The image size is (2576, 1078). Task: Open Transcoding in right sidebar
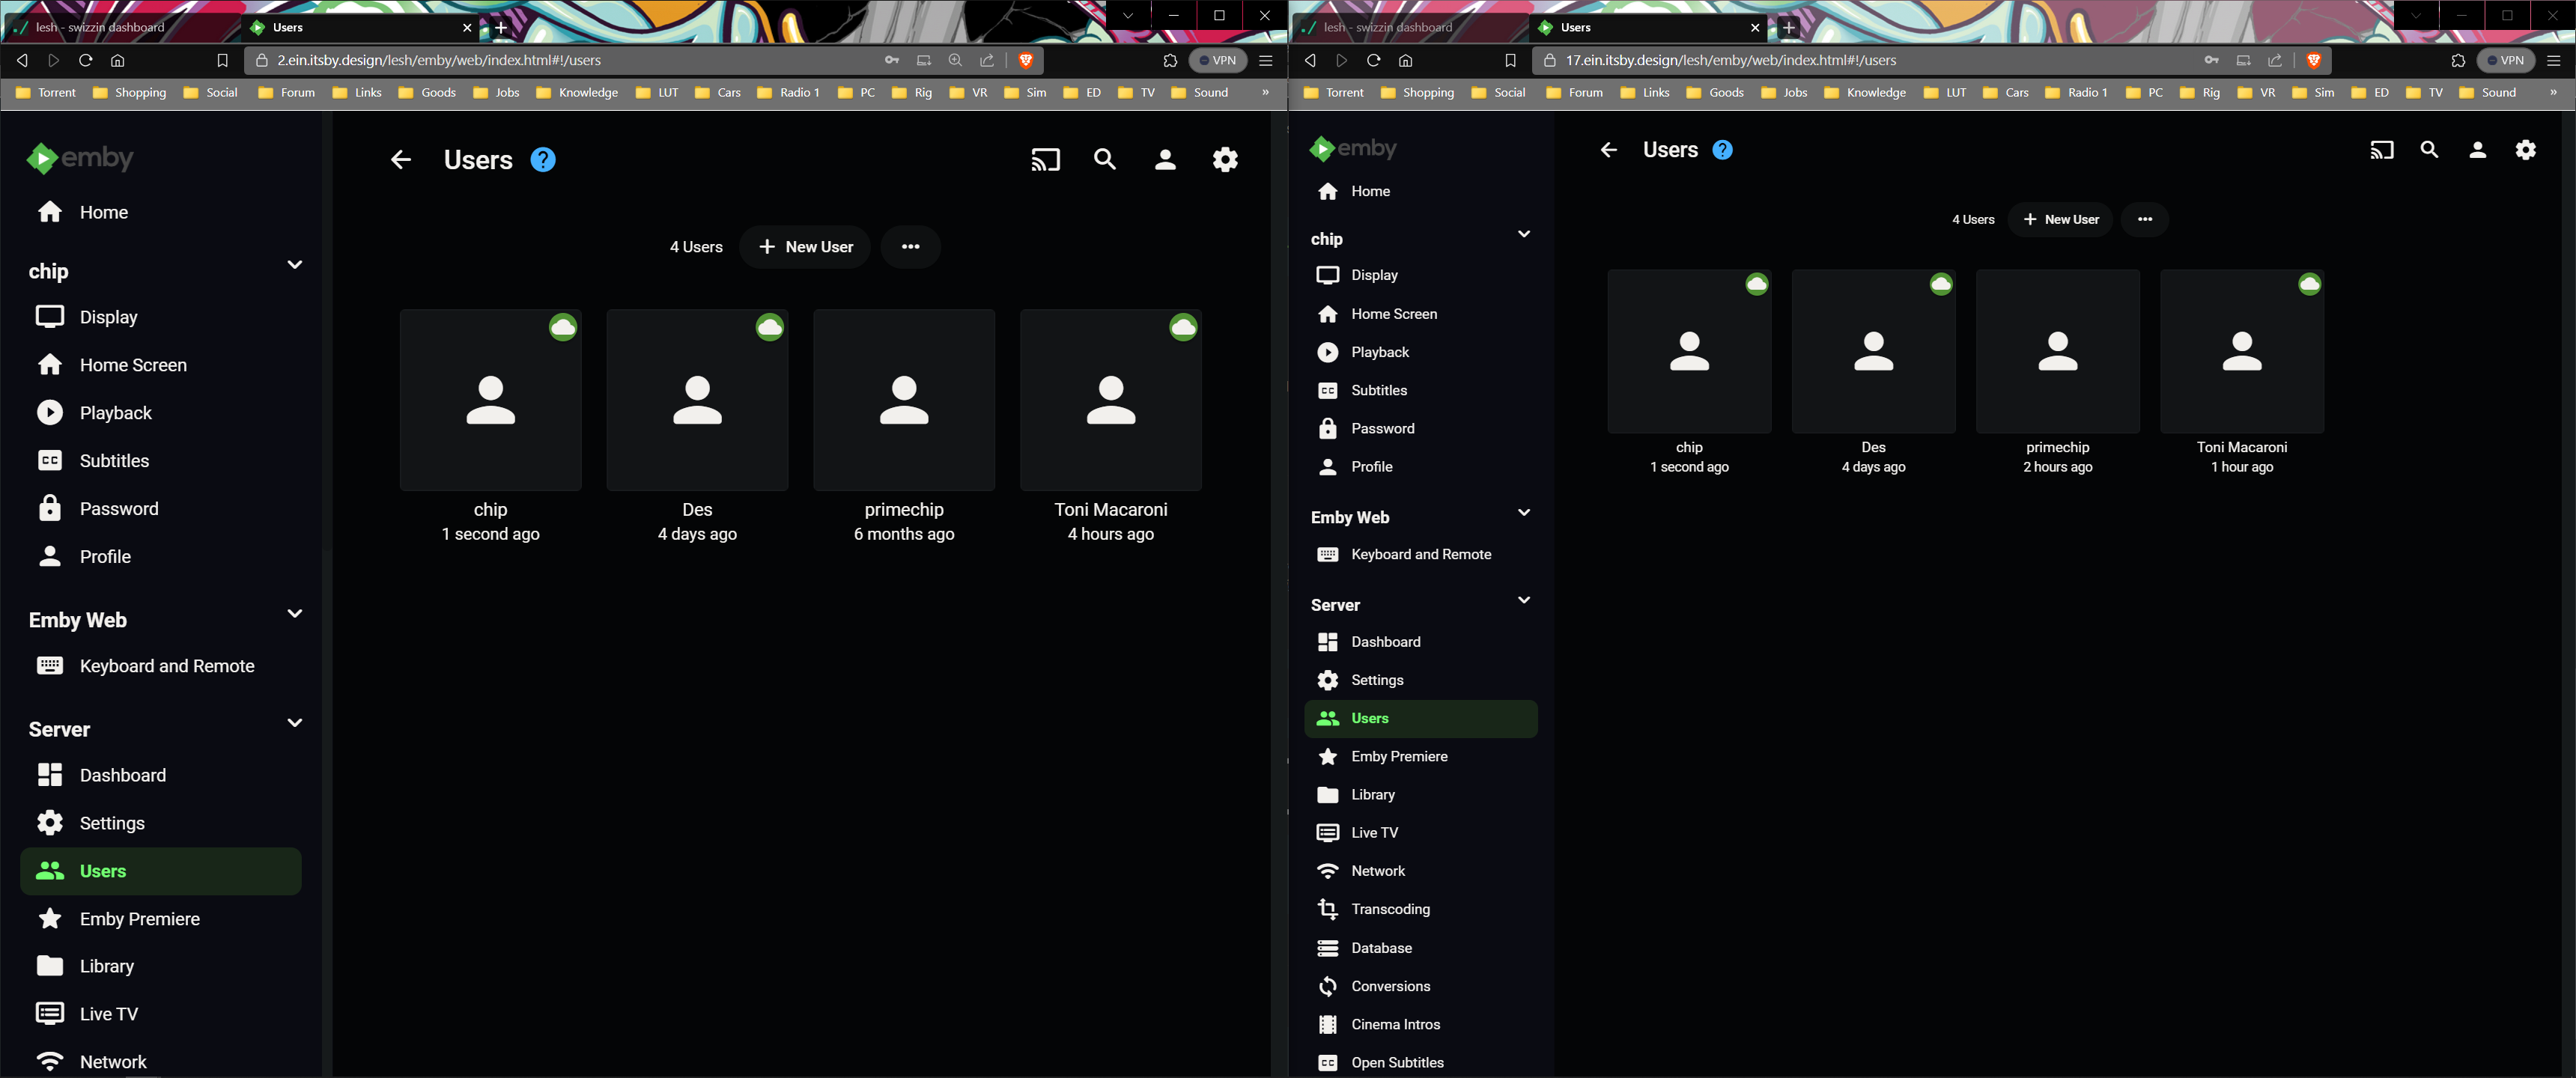(x=1390, y=909)
